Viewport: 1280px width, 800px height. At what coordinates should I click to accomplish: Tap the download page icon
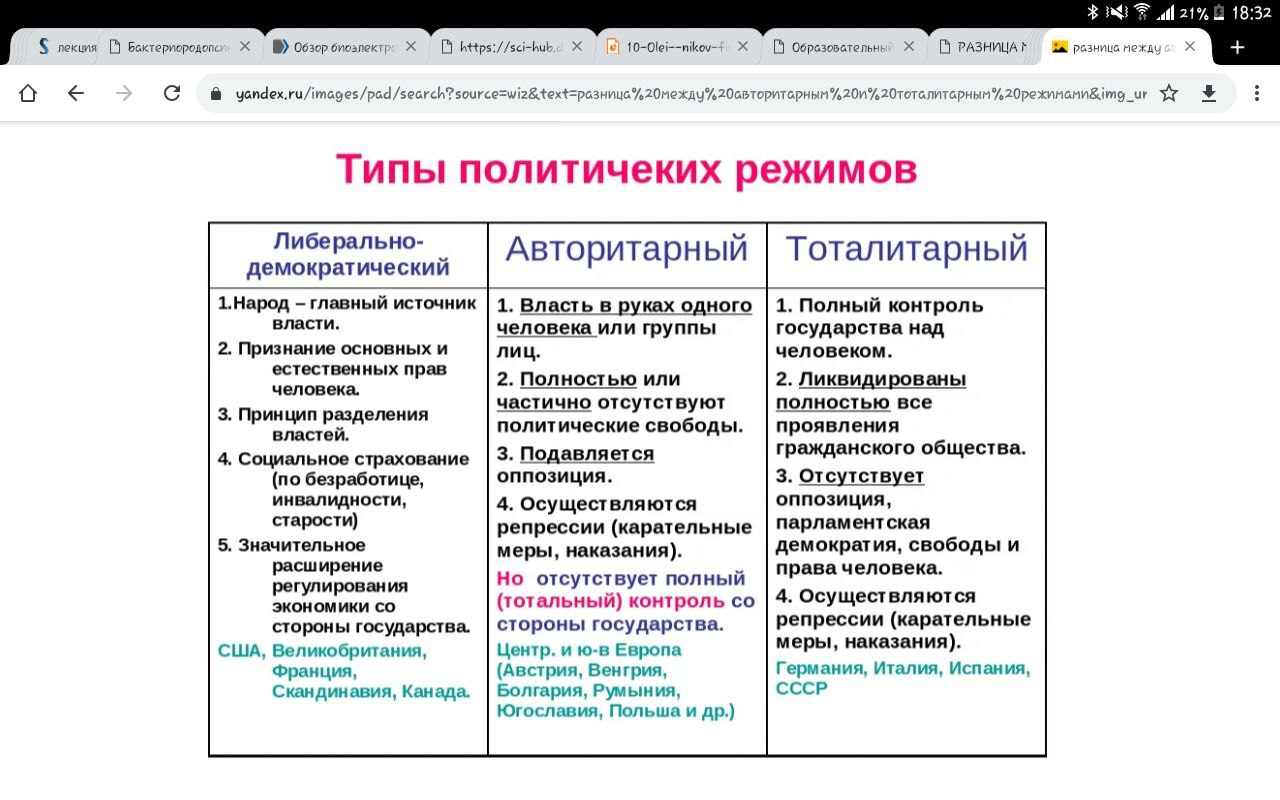pyautogui.click(x=1209, y=93)
